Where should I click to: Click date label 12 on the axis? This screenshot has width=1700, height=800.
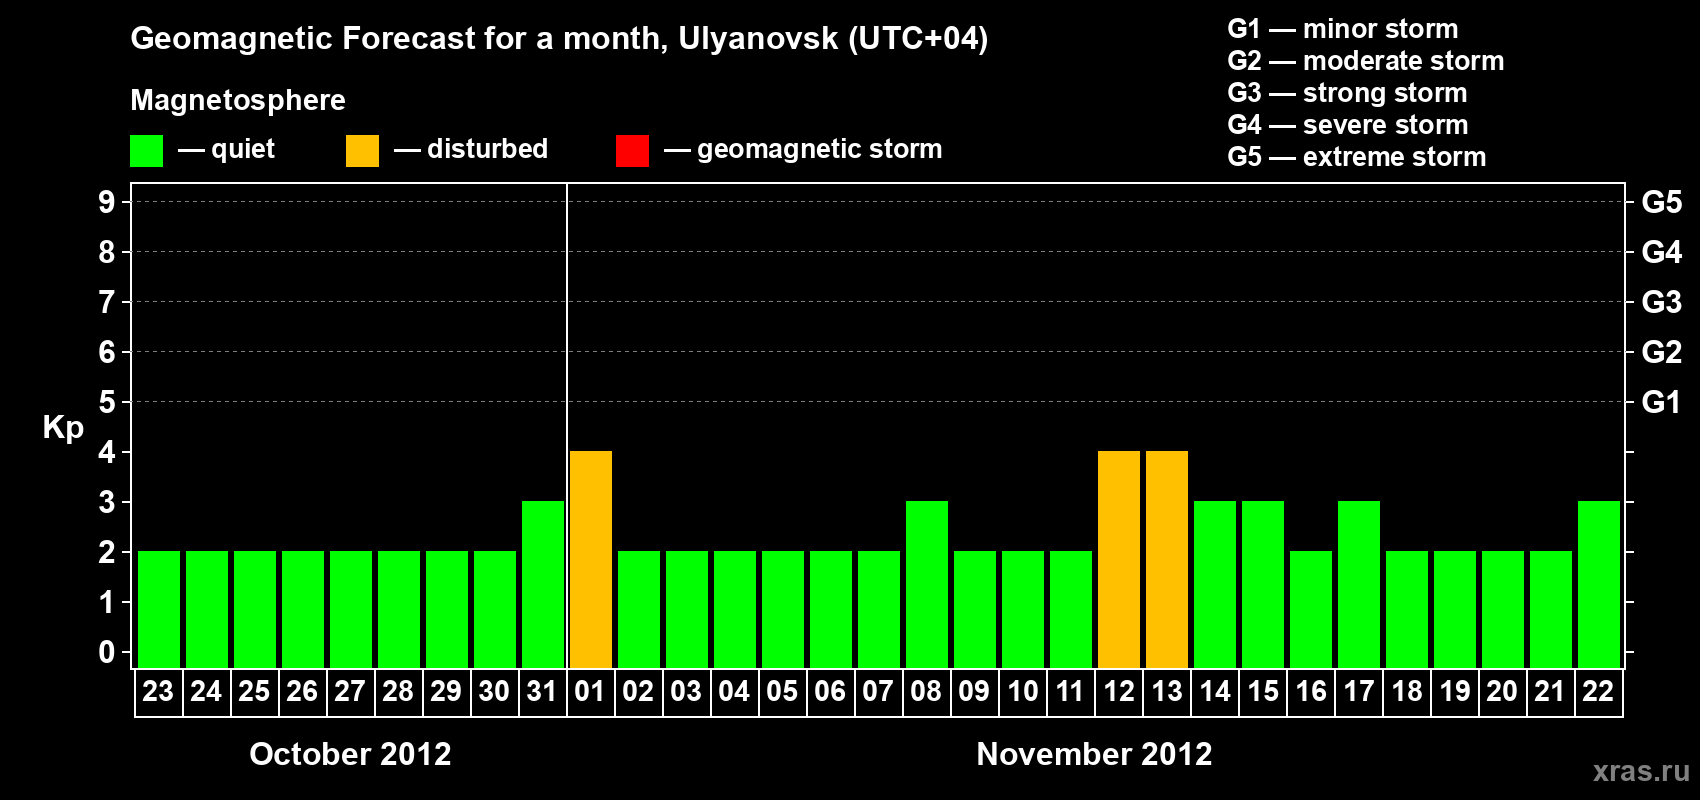[x=1118, y=691]
